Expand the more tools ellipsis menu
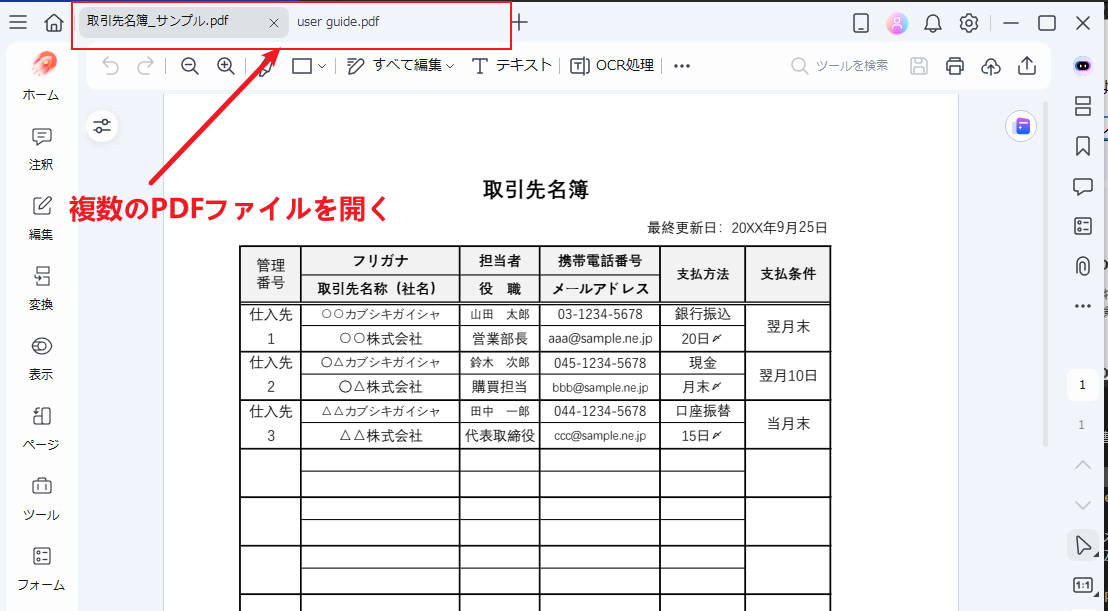Screen dimensions: 1108x611 [x=682, y=65]
